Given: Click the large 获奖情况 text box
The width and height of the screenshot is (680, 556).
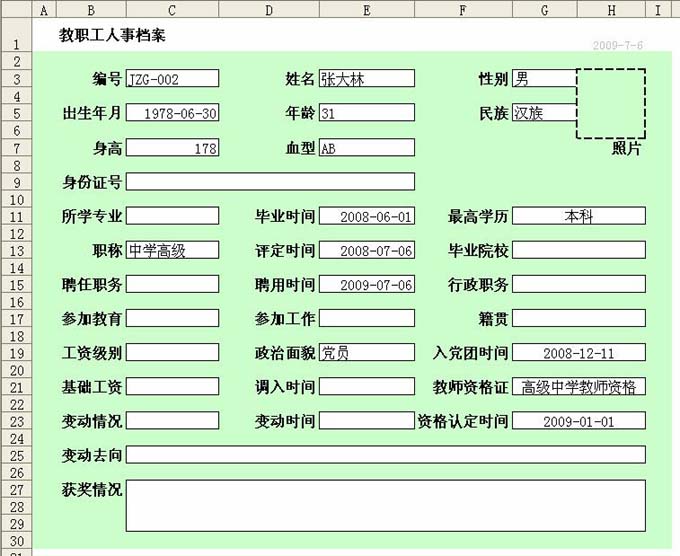Looking at the screenshot, I should coord(385,505).
